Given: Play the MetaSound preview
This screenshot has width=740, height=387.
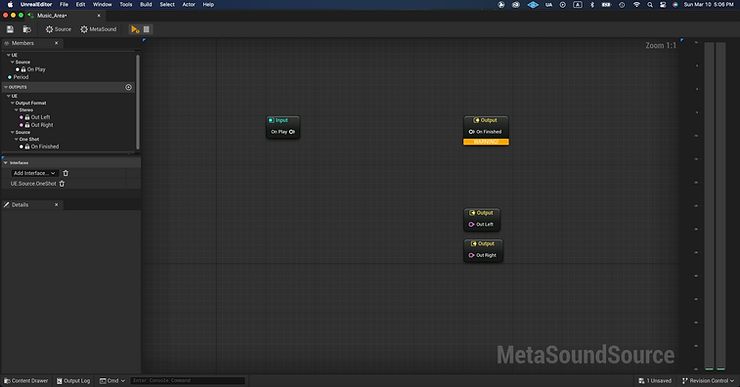Looking at the screenshot, I should [135, 29].
